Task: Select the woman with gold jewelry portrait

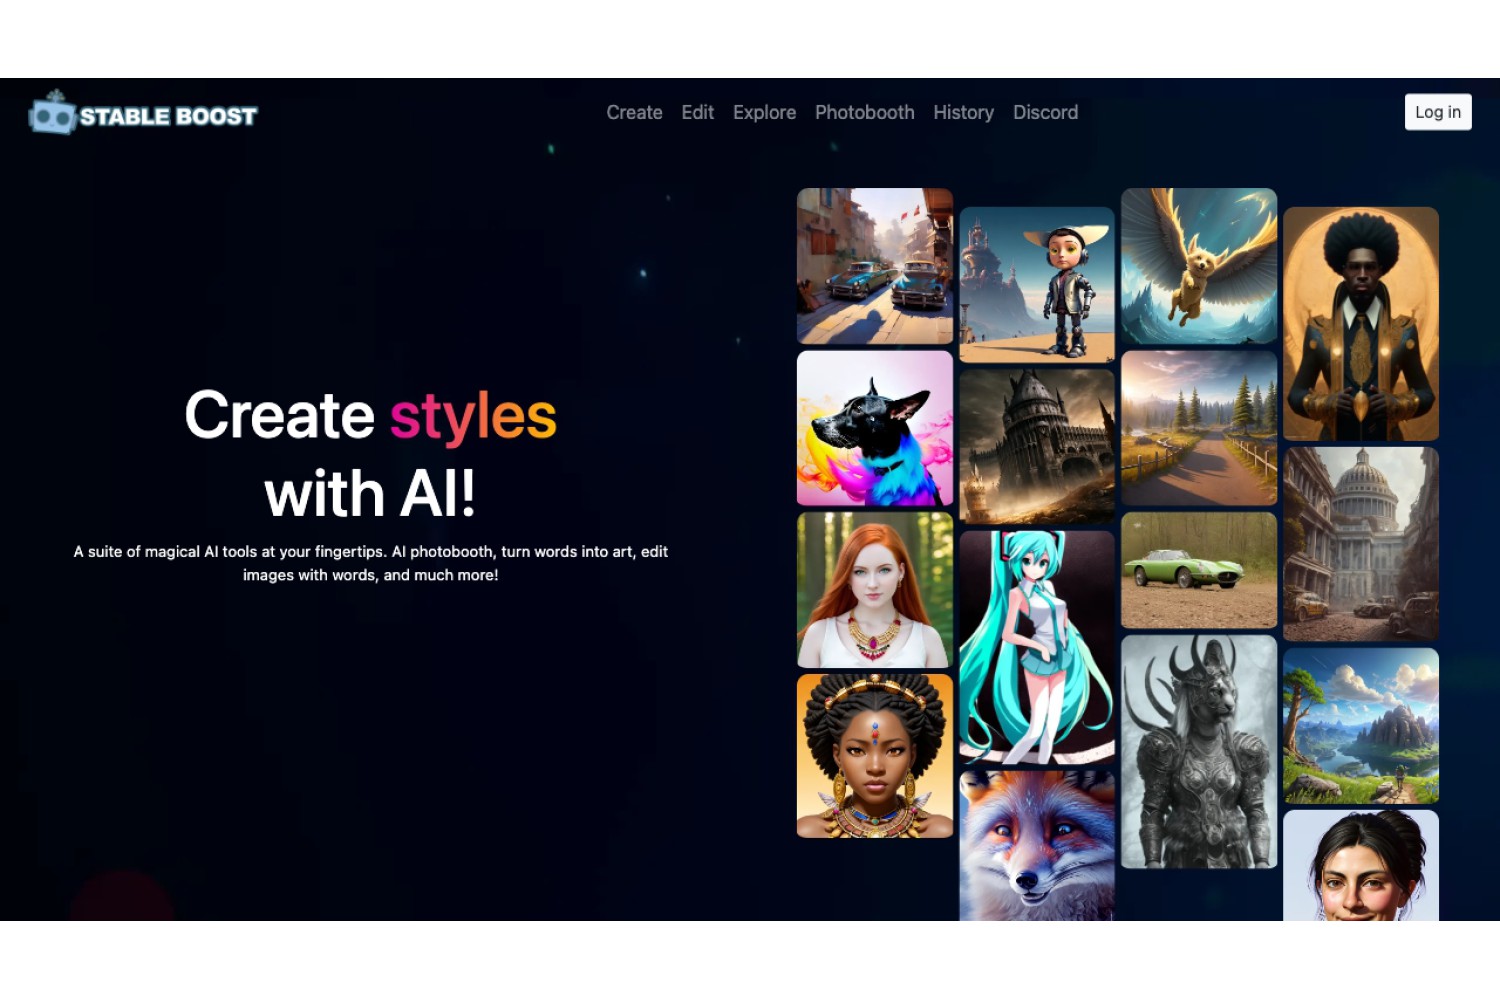Action: coord(875,756)
